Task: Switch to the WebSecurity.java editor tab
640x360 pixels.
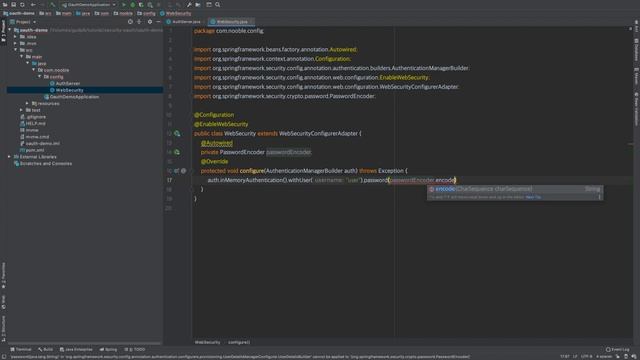Action: click(x=231, y=22)
